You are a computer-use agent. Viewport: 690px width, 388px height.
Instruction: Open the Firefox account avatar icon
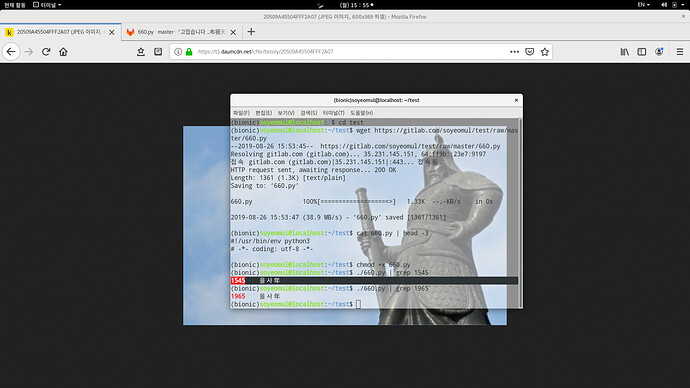pos(659,52)
